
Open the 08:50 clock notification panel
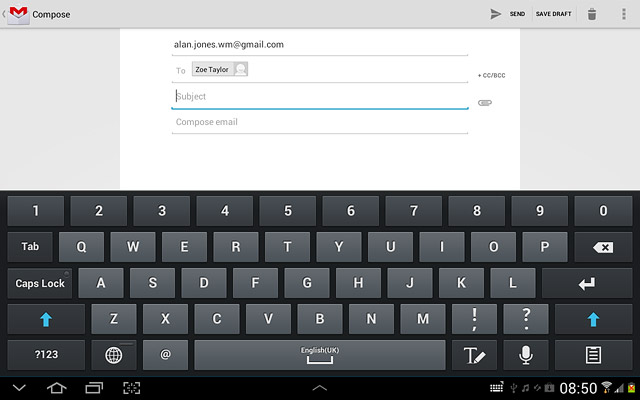click(578, 388)
